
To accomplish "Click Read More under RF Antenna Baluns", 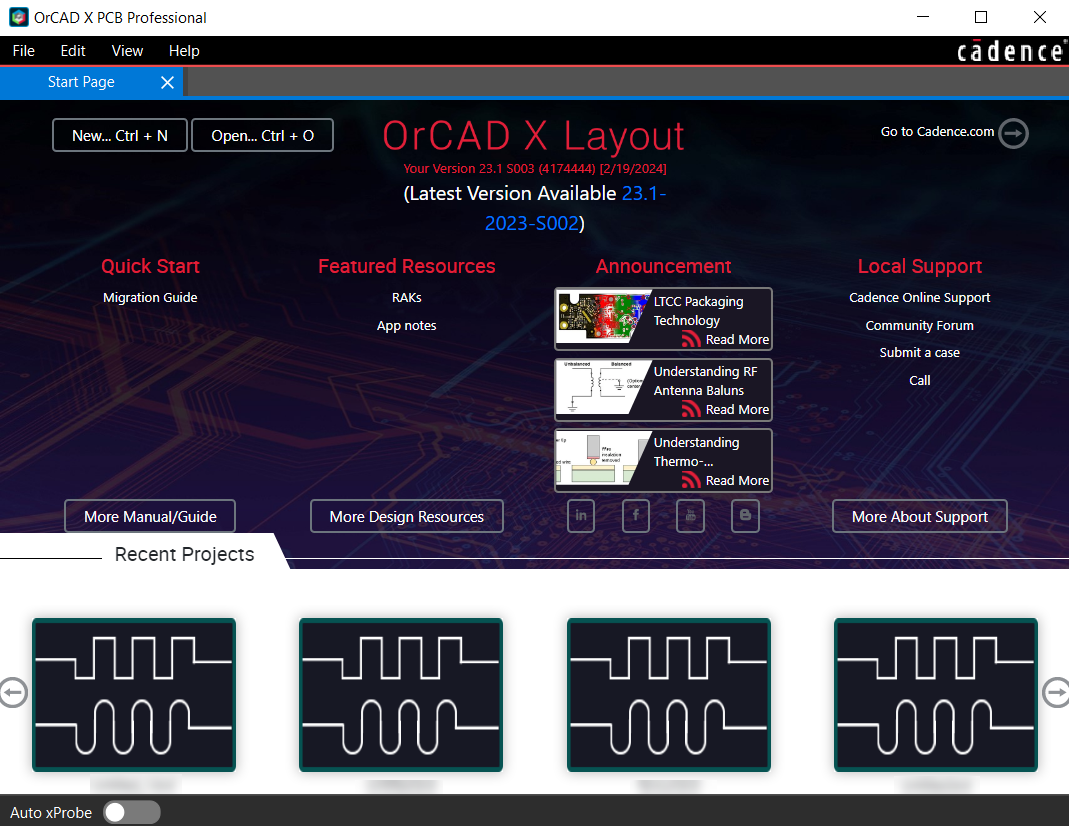I will coord(737,410).
